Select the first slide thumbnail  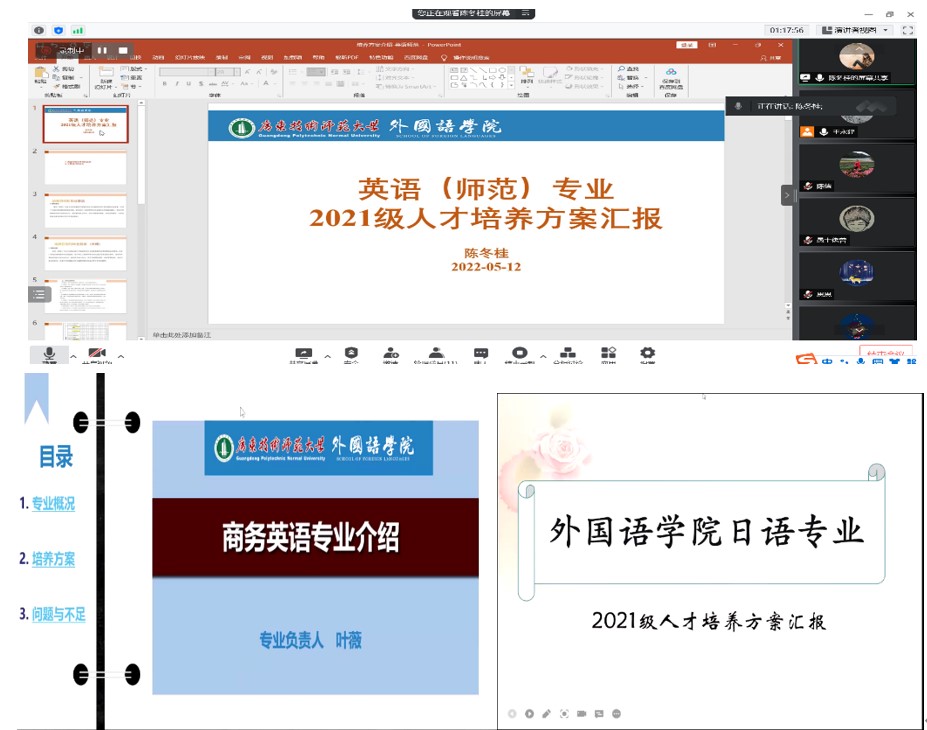(x=84, y=125)
